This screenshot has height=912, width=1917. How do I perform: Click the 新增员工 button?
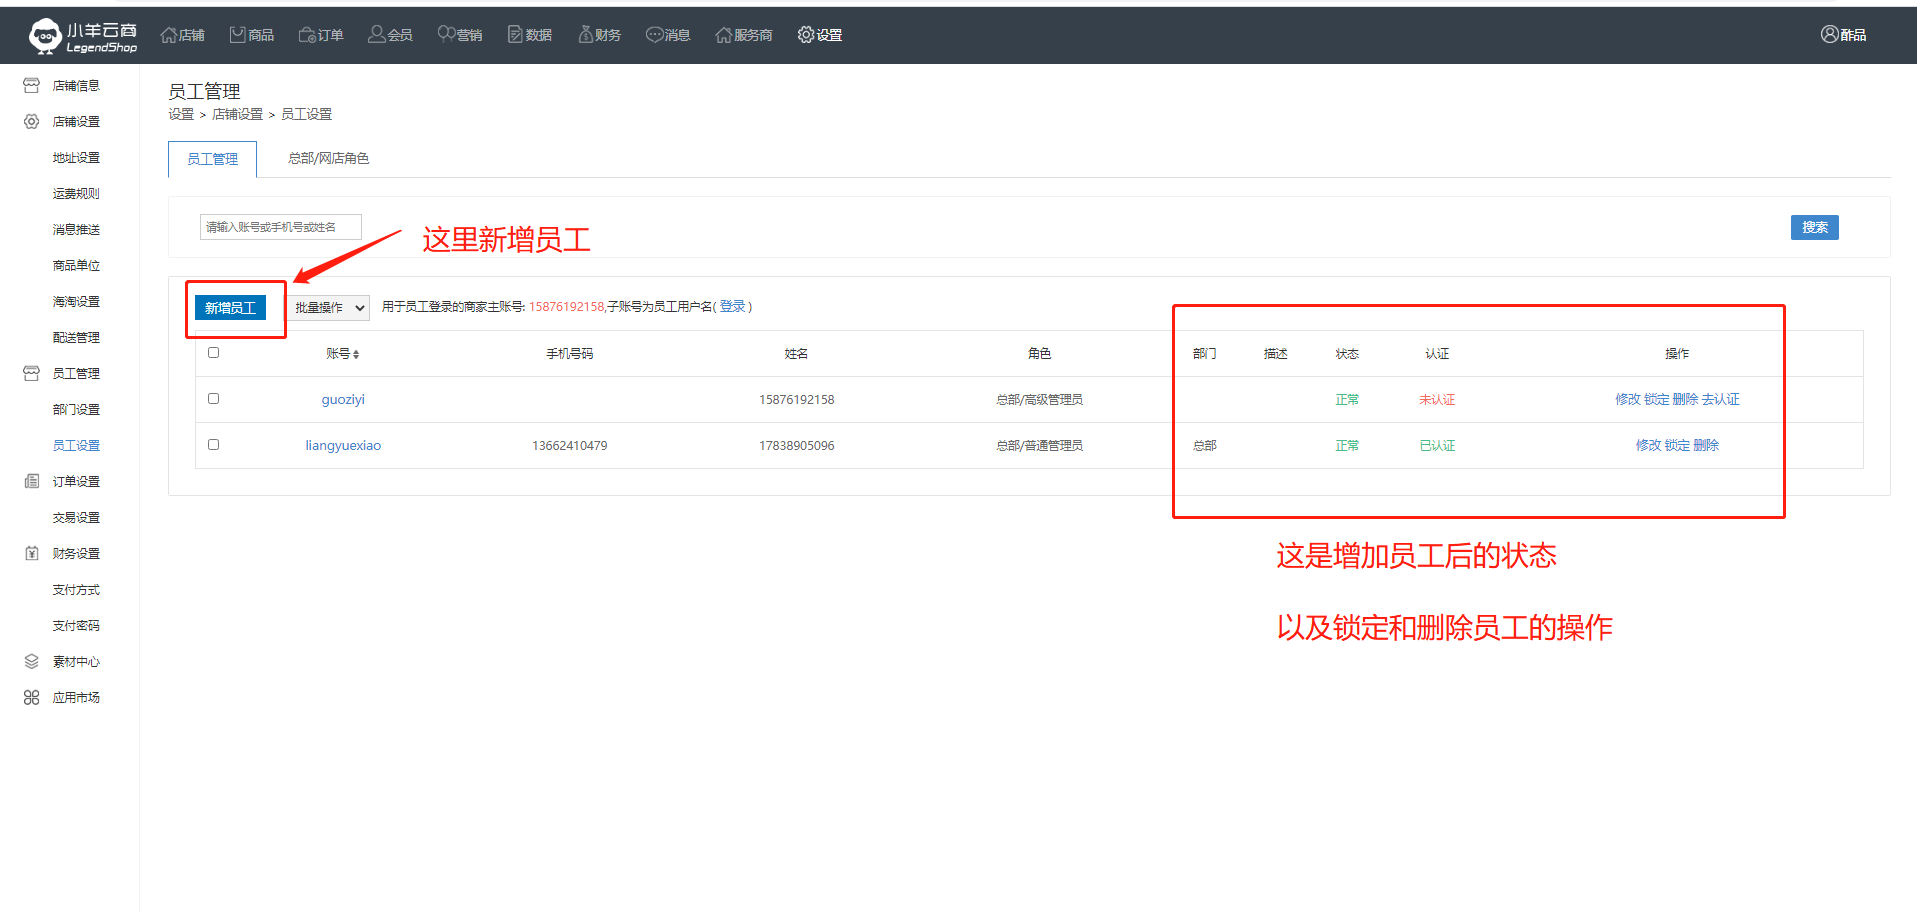230,308
